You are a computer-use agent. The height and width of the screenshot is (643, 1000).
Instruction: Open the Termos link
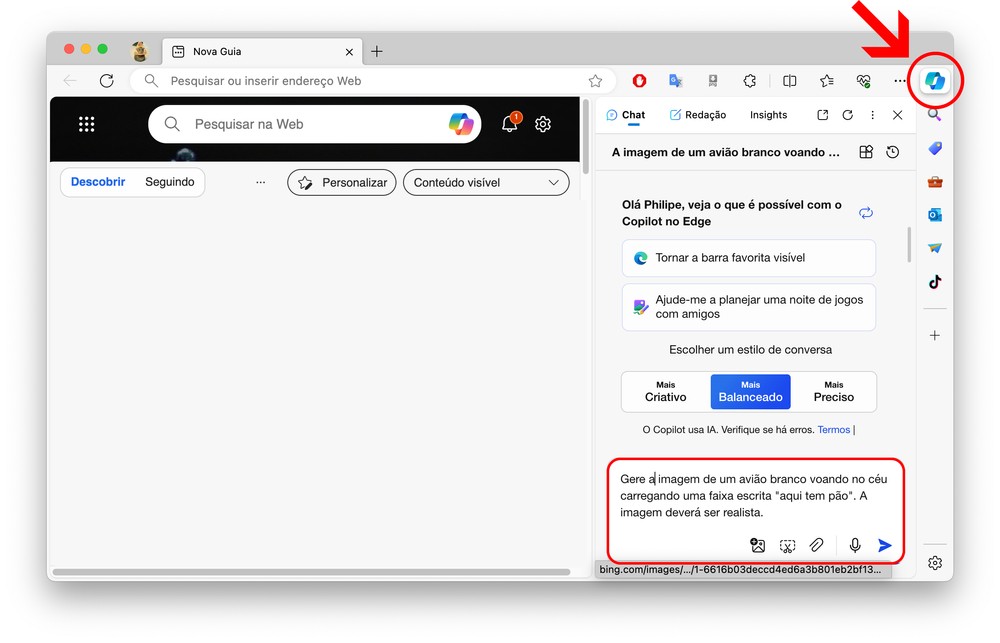(834, 430)
